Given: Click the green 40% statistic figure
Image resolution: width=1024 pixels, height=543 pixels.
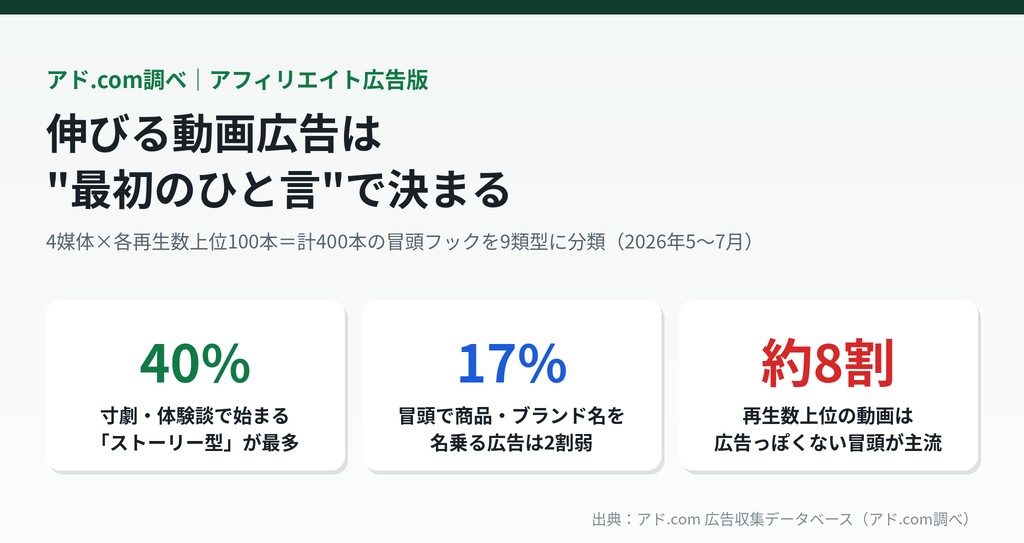Looking at the screenshot, I should click(x=195, y=364).
